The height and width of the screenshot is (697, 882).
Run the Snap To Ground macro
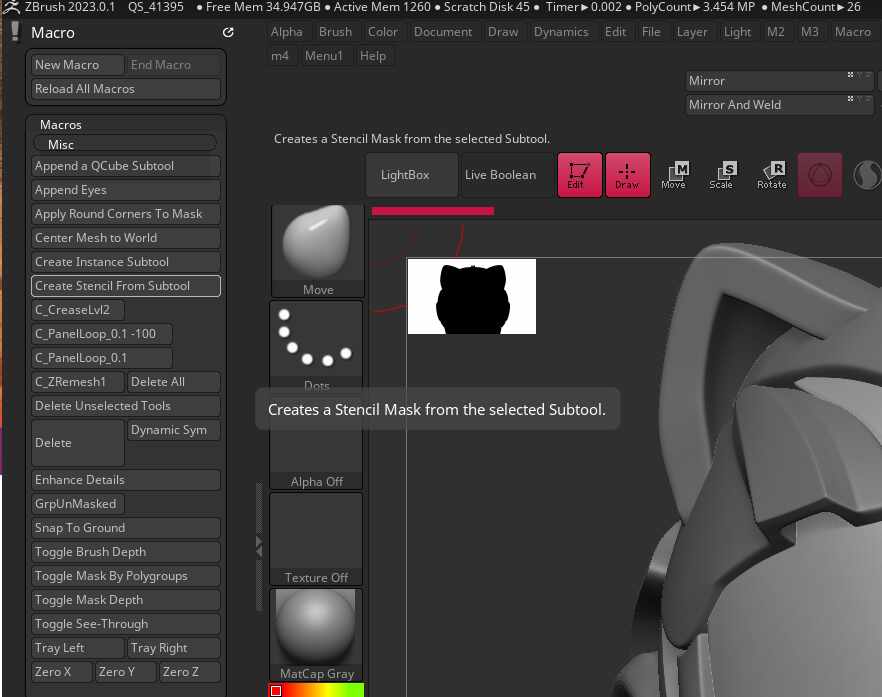(126, 528)
